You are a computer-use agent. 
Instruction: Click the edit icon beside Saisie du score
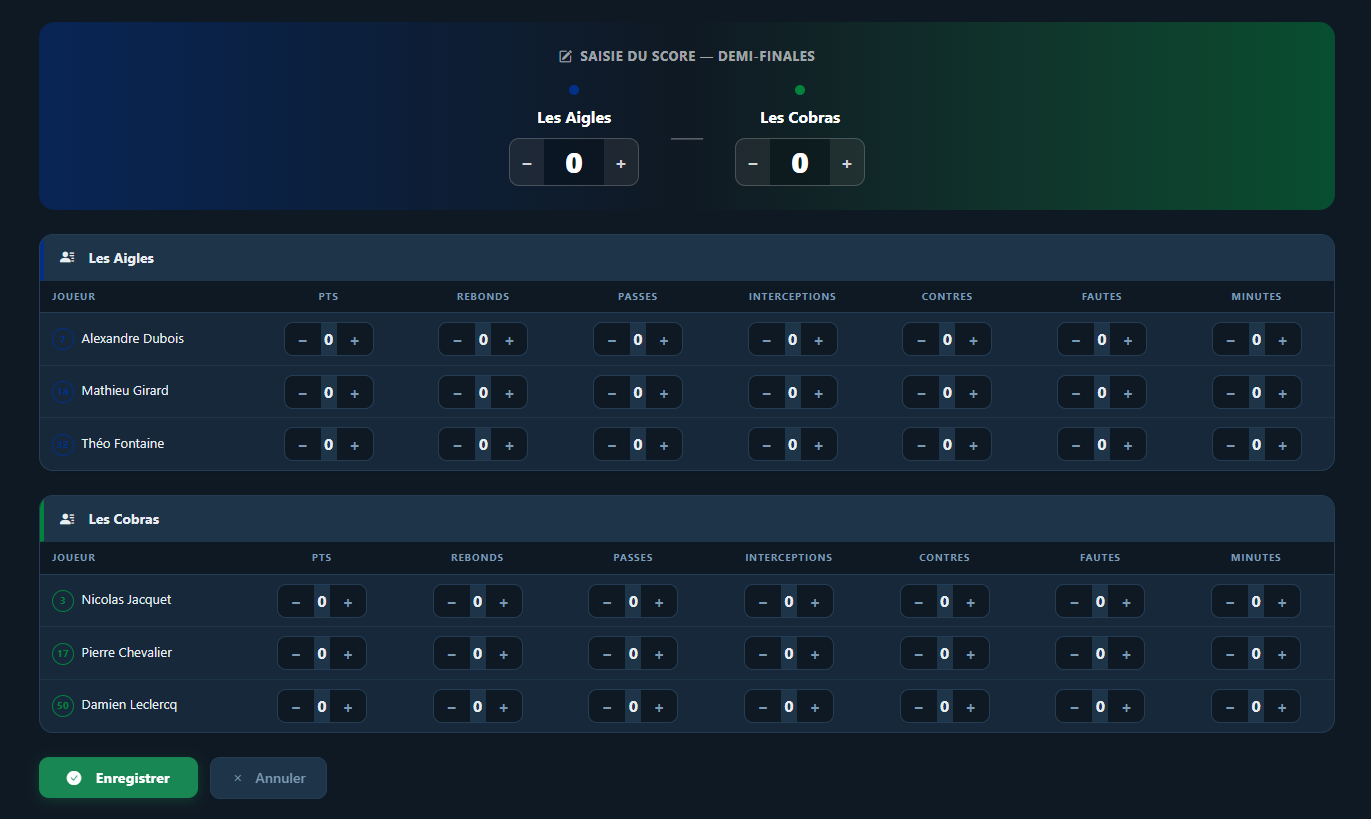[565, 57]
